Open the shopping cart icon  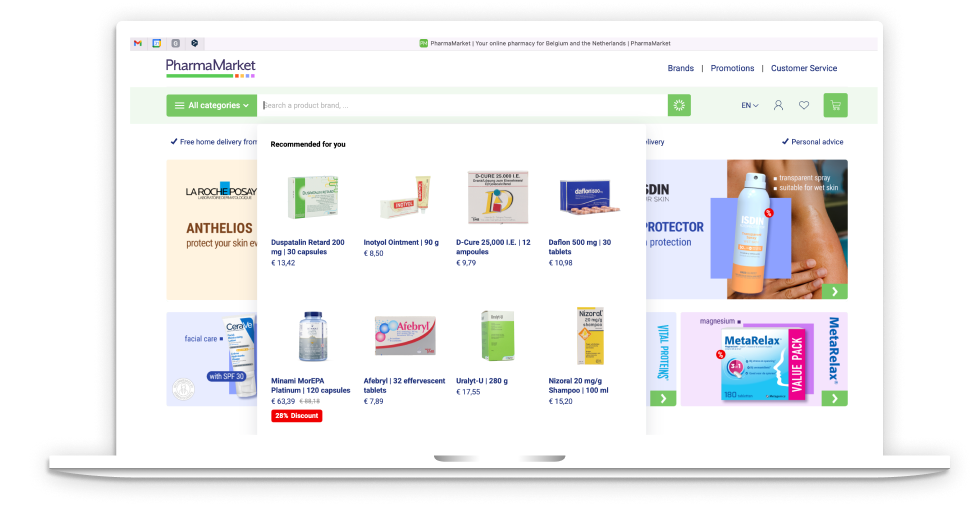[x=835, y=105]
